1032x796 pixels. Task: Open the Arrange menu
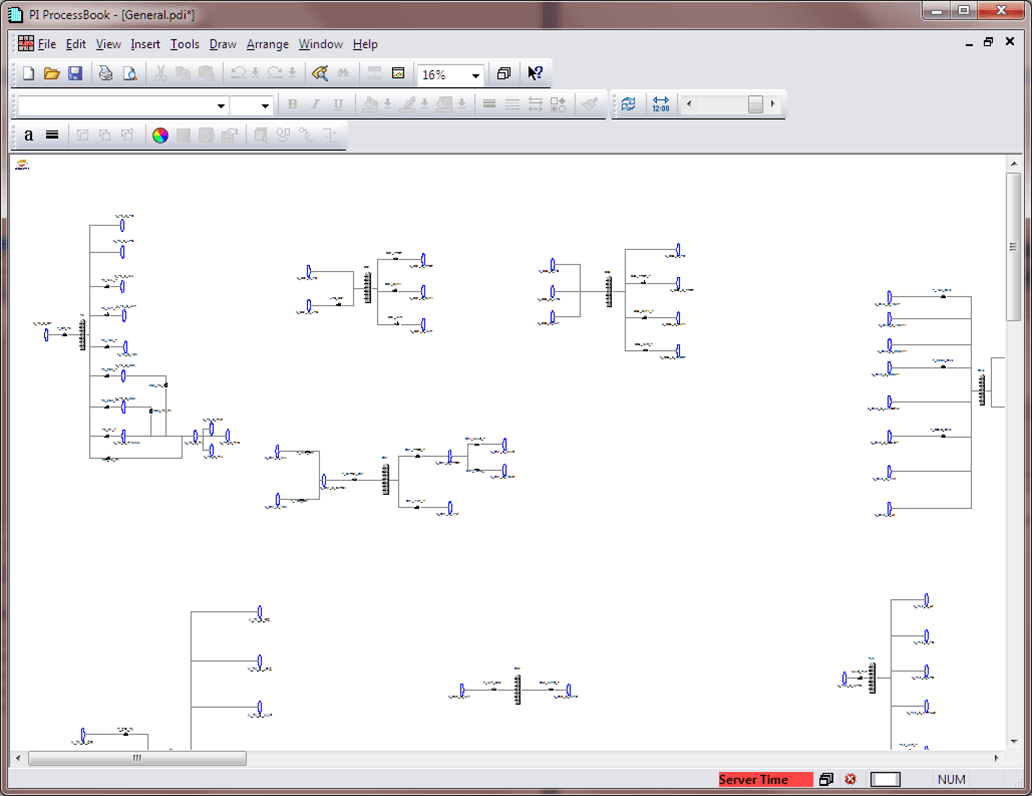[x=267, y=44]
